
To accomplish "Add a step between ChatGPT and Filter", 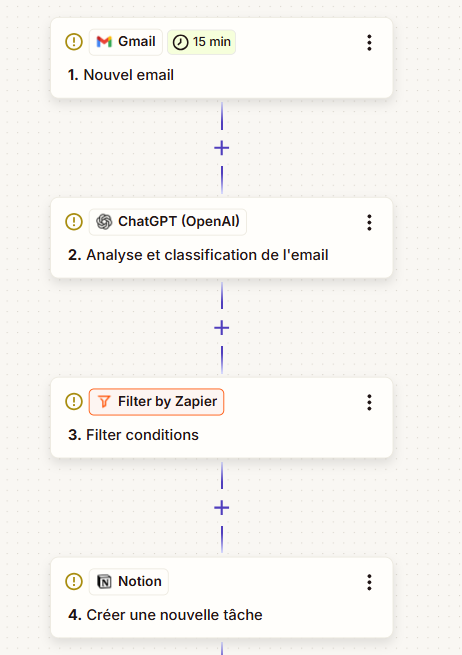I will (x=222, y=328).
